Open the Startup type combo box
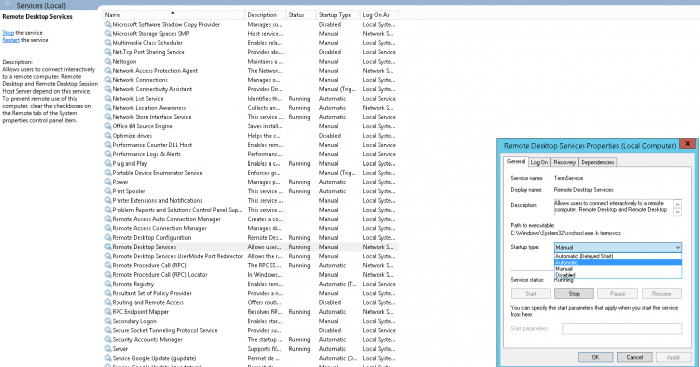The width and height of the screenshot is (700, 367). click(618, 247)
